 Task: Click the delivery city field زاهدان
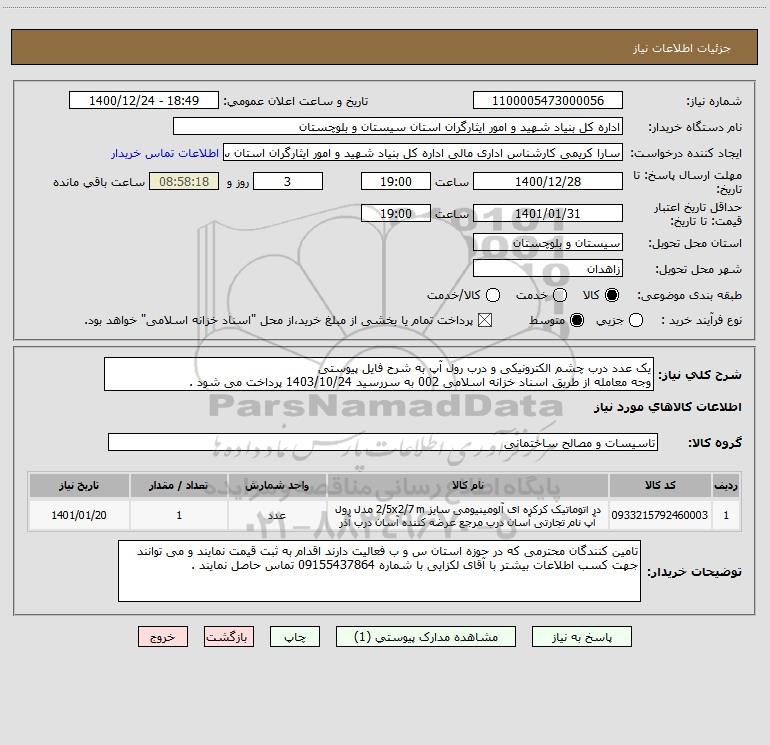tap(548, 269)
